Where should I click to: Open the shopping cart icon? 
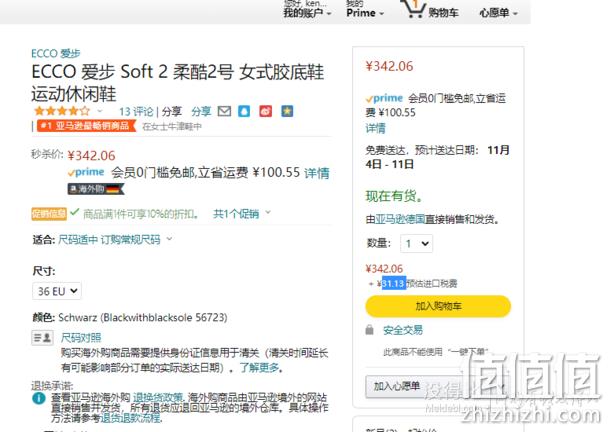pos(413,9)
